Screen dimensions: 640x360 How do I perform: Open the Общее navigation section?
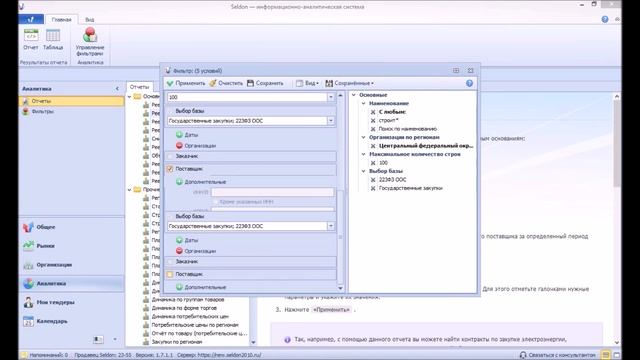tap(71, 227)
